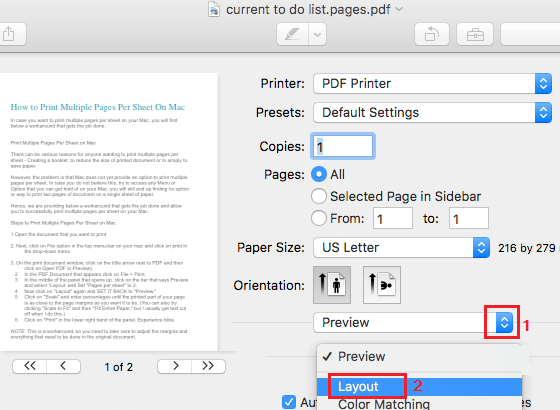Open the Paper Size dropdown US Letter
The image size is (560, 410).
(401, 248)
